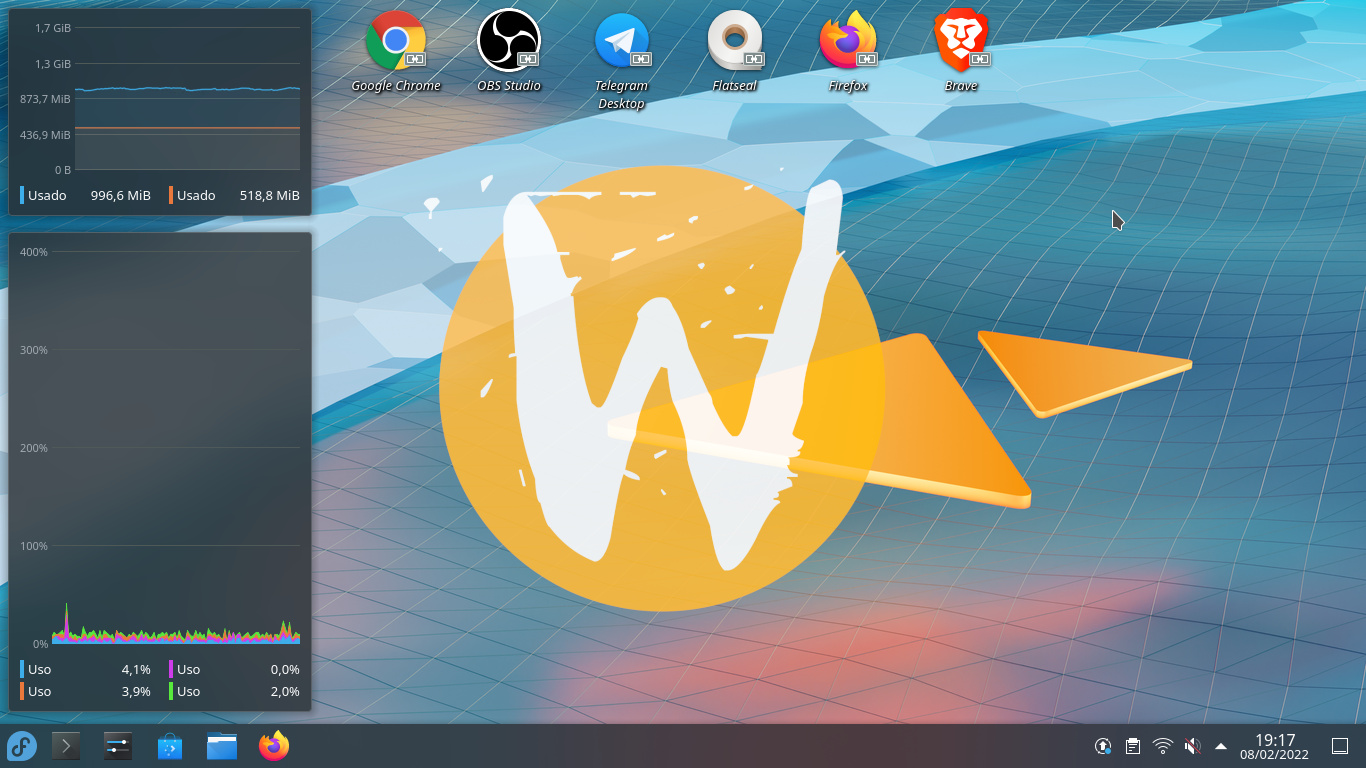1366x768 pixels.
Task: Open audio settings from the taskbar slider icon
Action: (x=117, y=745)
